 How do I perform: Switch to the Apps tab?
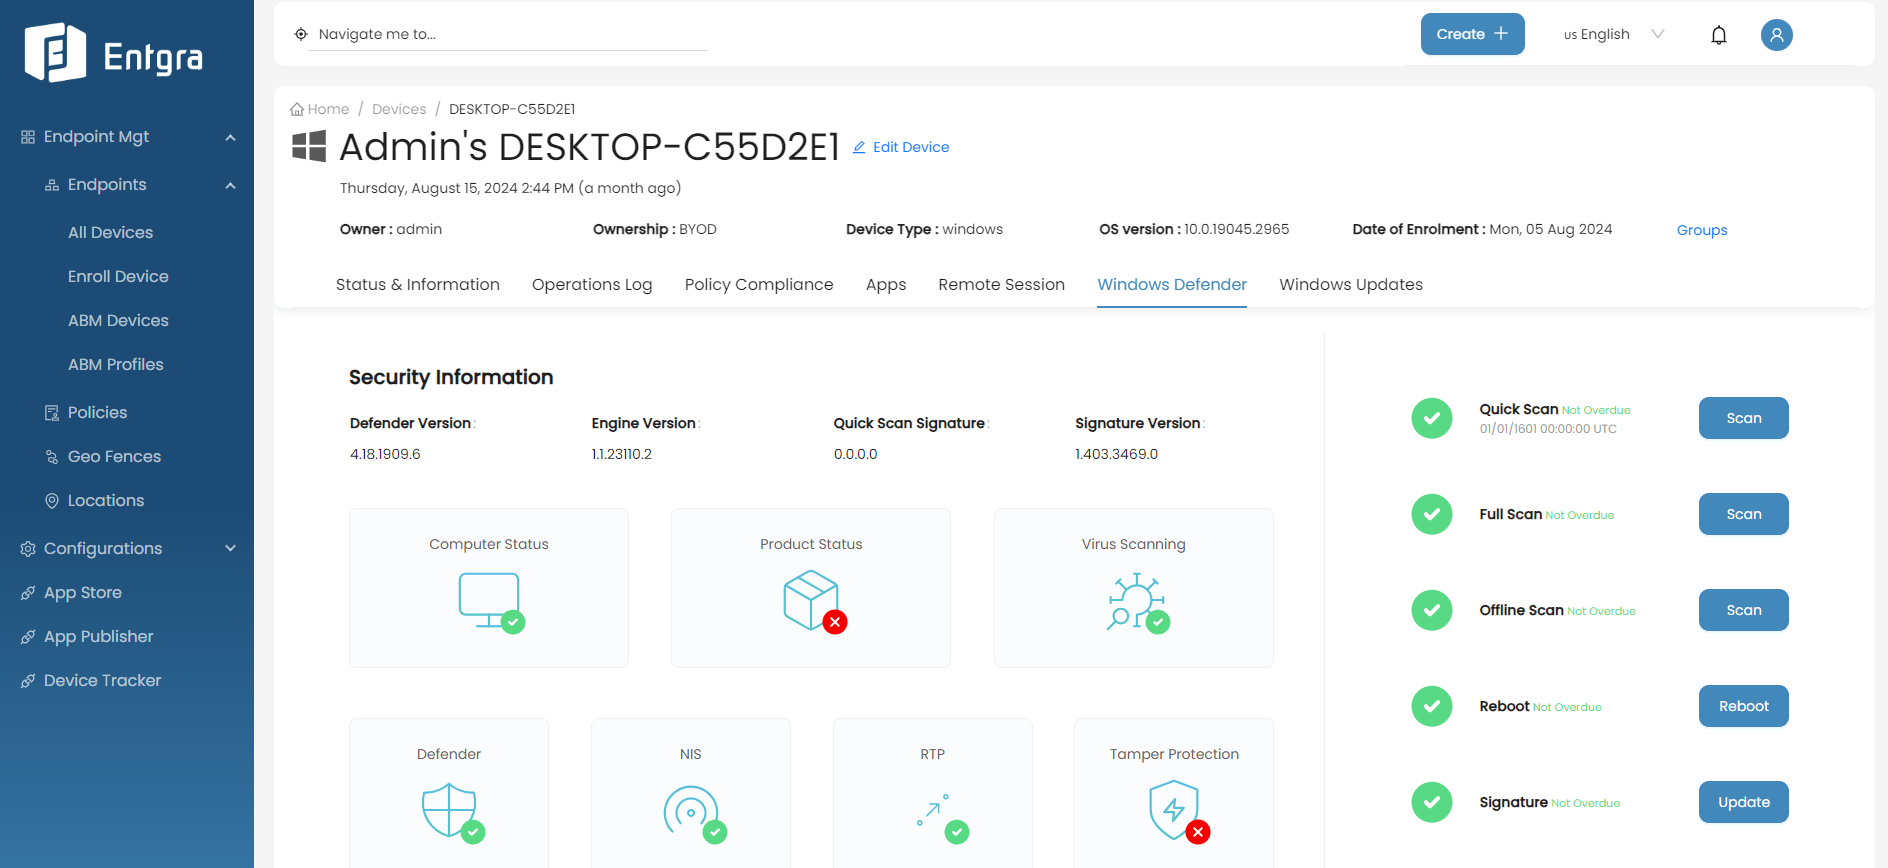(x=886, y=284)
